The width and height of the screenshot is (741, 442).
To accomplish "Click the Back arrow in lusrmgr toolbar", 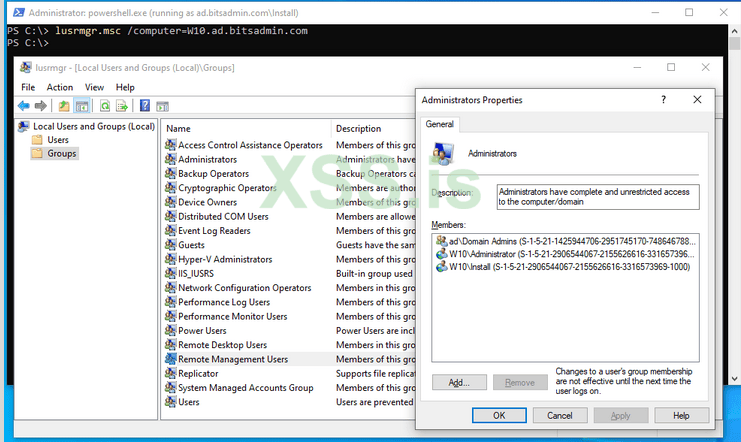I will pos(24,106).
